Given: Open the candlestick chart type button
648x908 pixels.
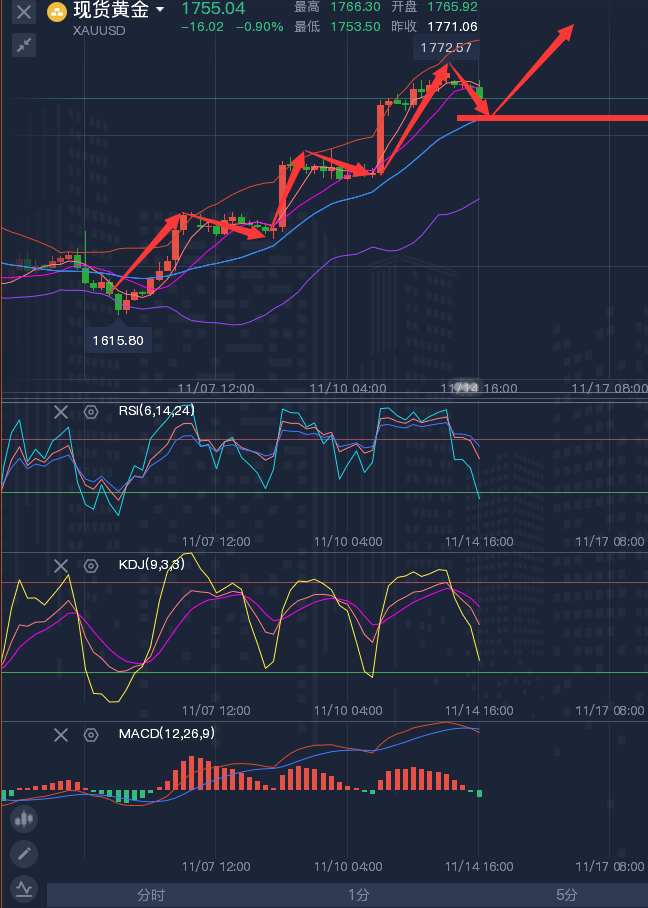Looking at the screenshot, I should (24, 819).
